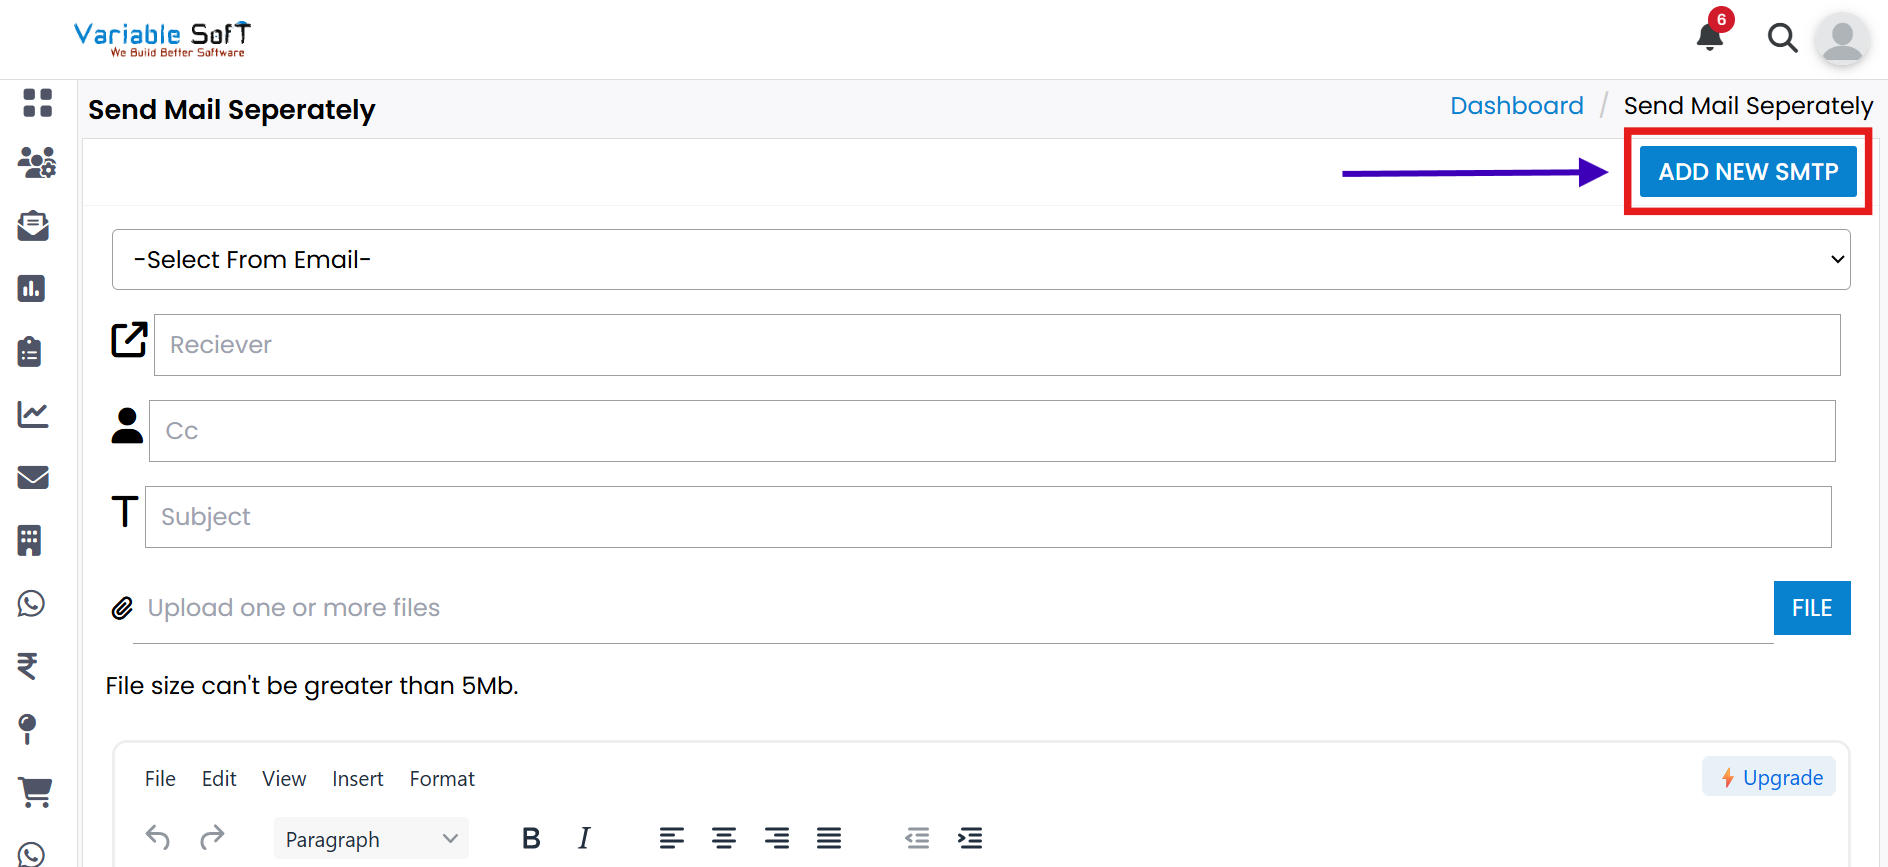
Task: Enable center text alignment
Action: tap(724, 838)
